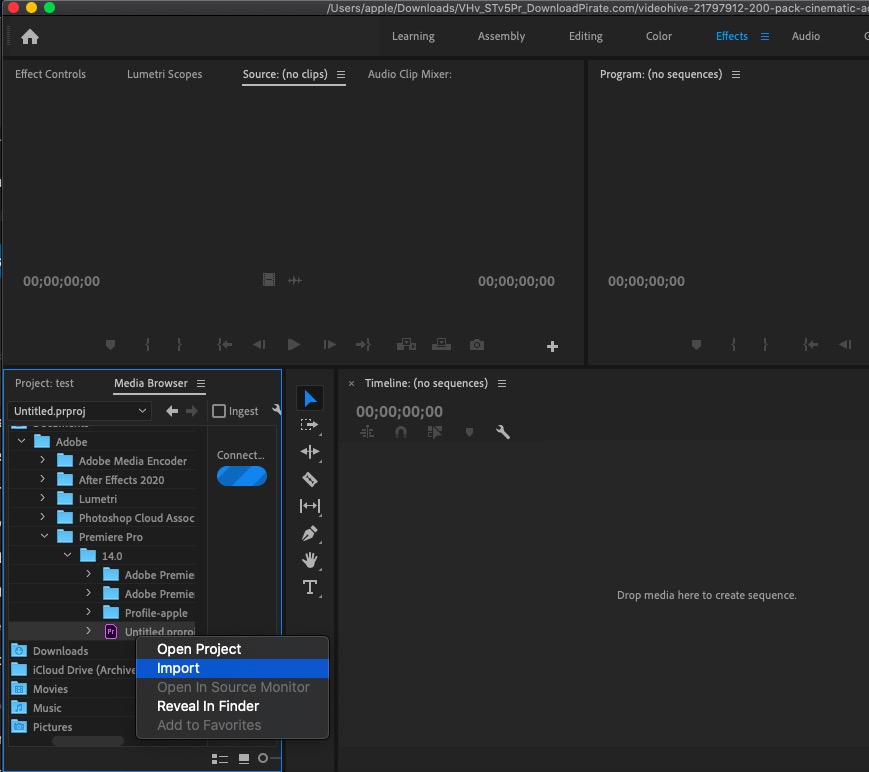Expand the Photoshop Cloud Assoc folder
Screen dimensions: 869x772
click(43, 517)
